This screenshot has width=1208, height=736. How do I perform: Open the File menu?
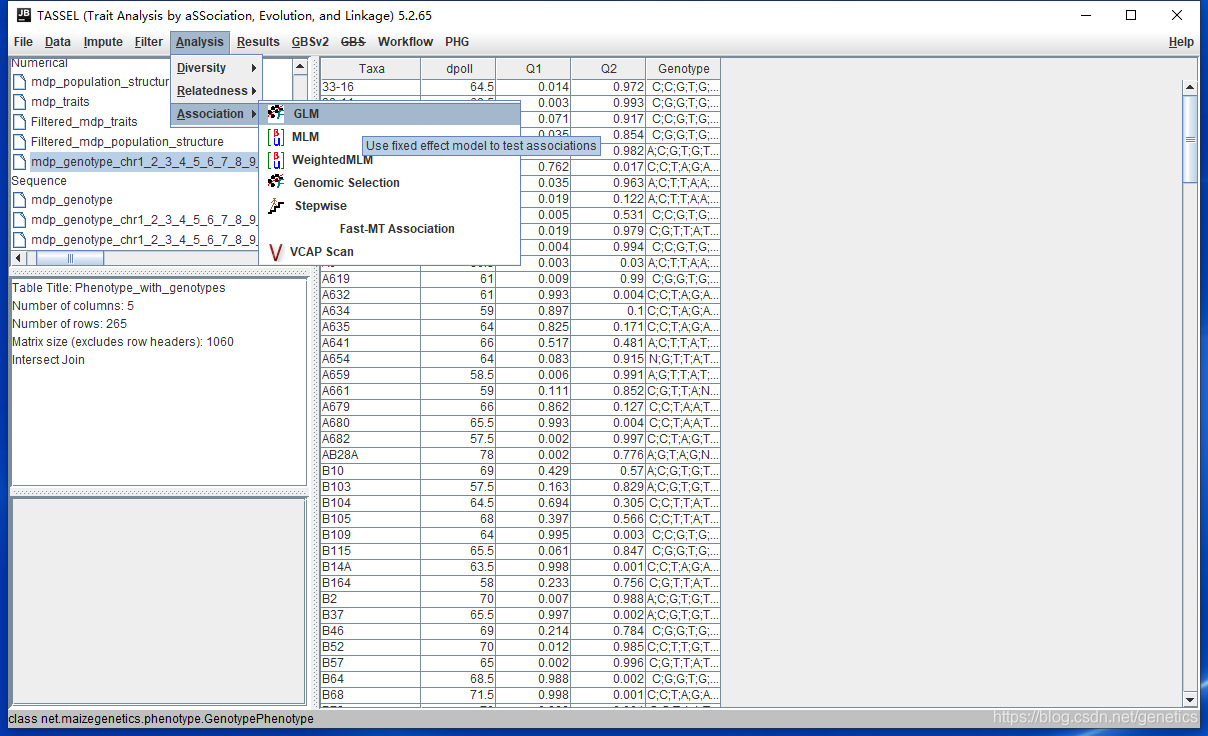pyautogui.click(x=23, y=42)
